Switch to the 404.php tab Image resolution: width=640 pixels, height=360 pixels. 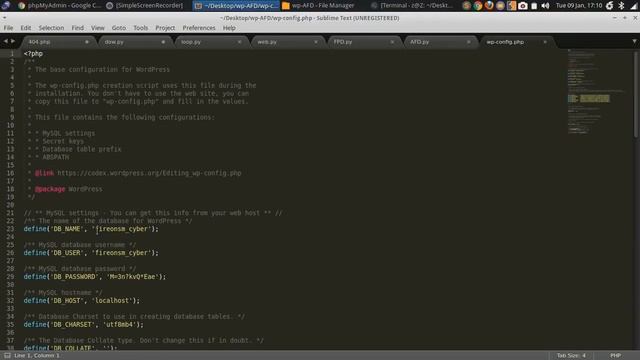point(57,42)
